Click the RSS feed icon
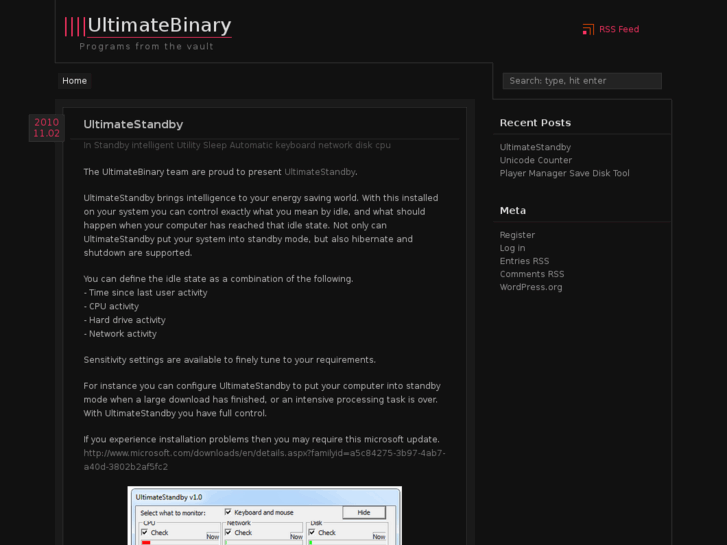The width and height of the screenshot is (727, 545). click(x=588, y=30)
